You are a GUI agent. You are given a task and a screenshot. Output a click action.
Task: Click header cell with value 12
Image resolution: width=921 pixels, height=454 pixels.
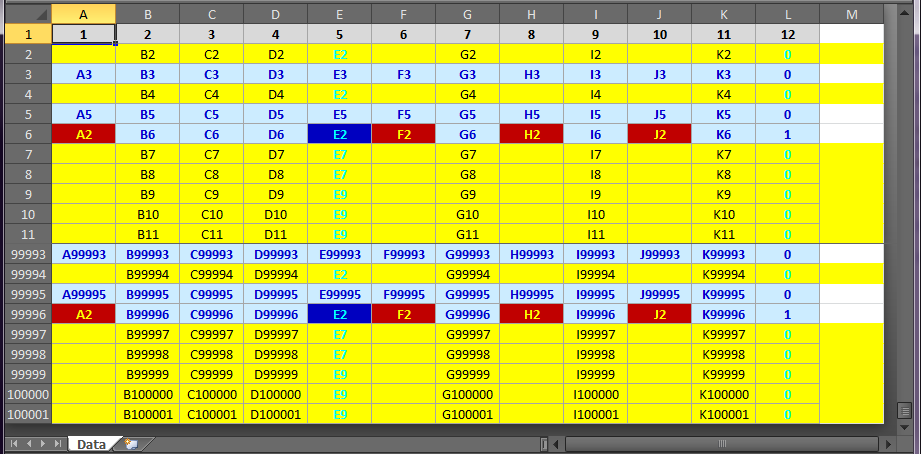click(x=788, y=34)
